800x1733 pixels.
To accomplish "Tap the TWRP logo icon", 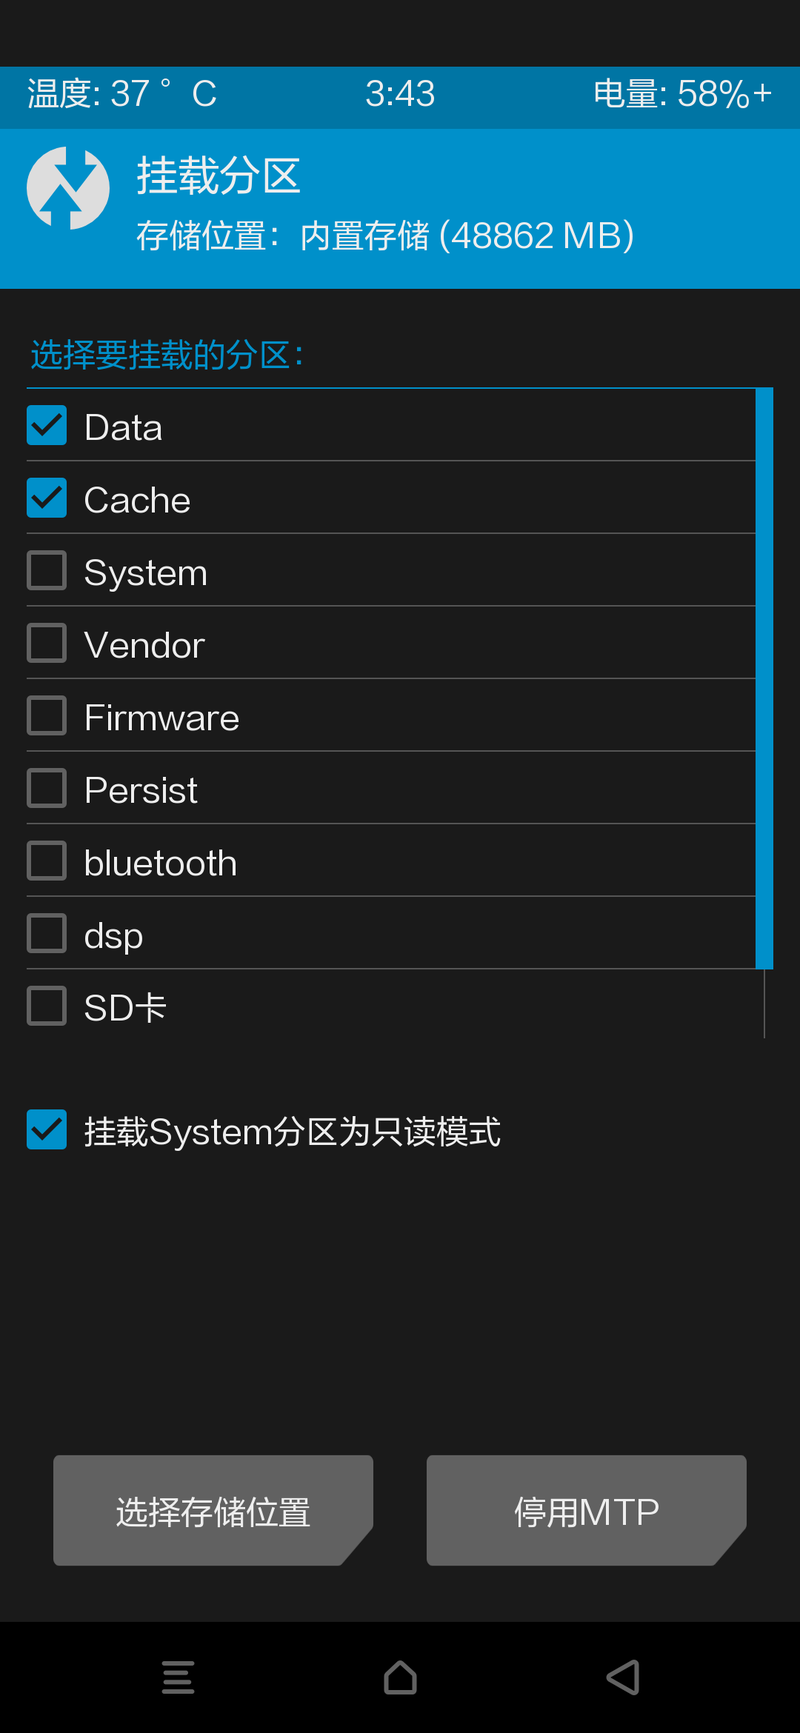I will pos(68,188).
